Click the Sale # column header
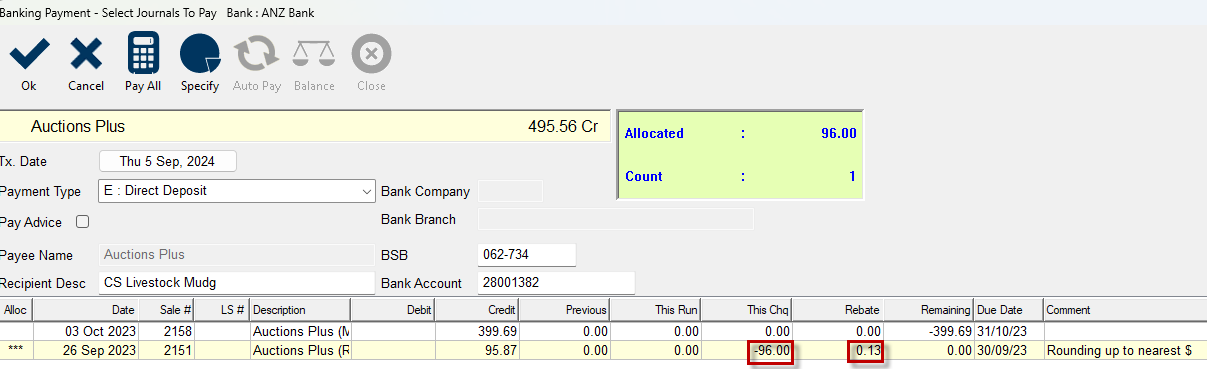Screen dimensions: 1207x369 [167, 310]
